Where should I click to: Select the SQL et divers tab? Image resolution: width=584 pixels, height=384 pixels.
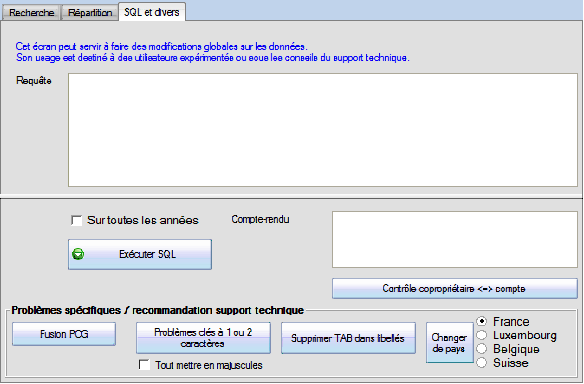[152, 12]
